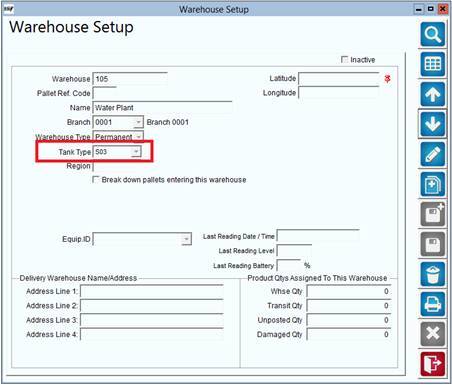
Task: Click the Transit Qty field
Action: (349, 305)
